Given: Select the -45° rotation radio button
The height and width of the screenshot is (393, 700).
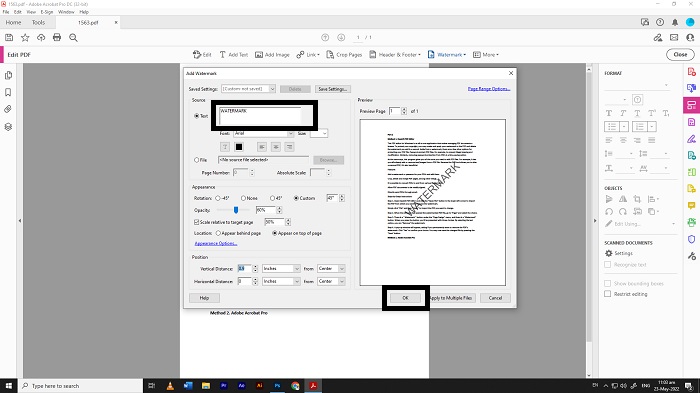Looking at the screenshot, I should (218, 198).
